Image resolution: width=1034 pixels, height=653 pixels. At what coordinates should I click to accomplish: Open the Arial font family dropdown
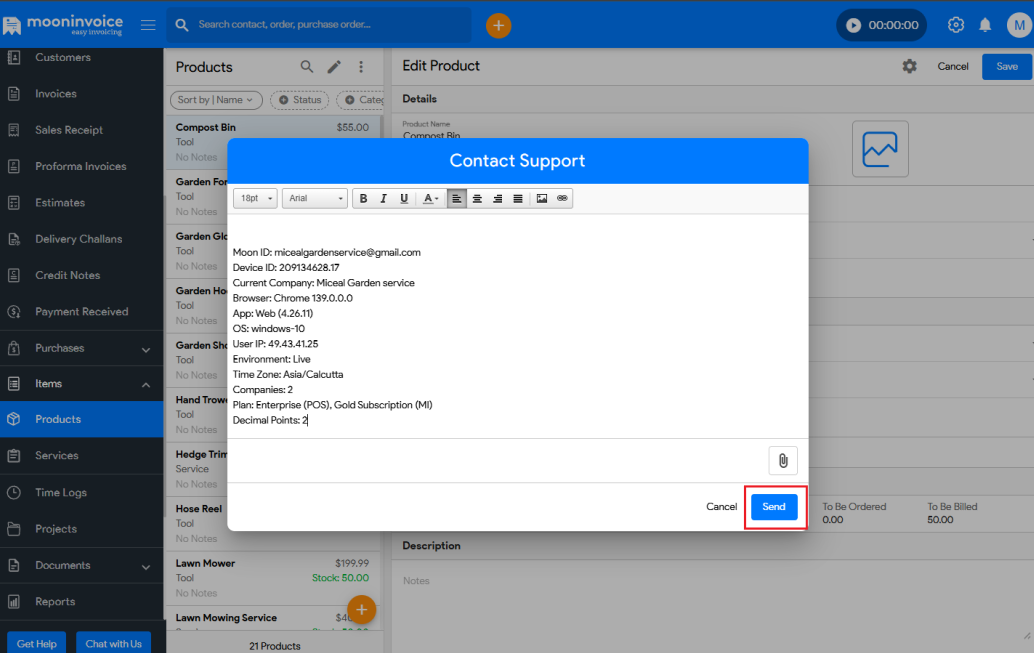point(315,199)
